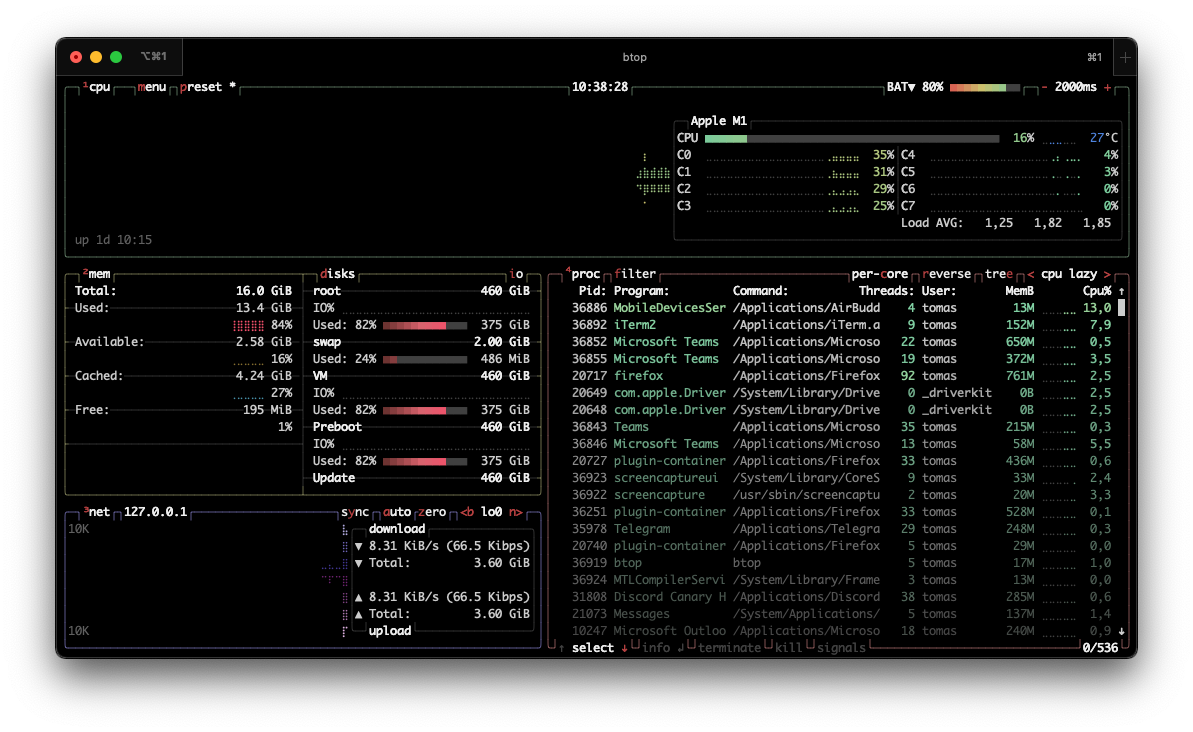Select the btop process row

pyautogui.click(x=841, y=563)
